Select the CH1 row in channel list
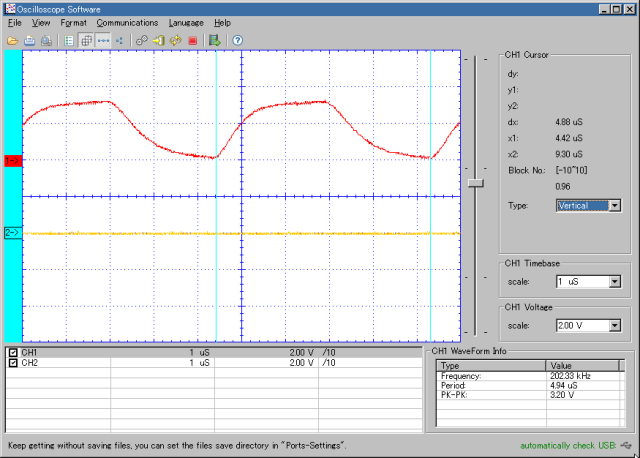Screen dimensions: 640x458 (214, 352)
